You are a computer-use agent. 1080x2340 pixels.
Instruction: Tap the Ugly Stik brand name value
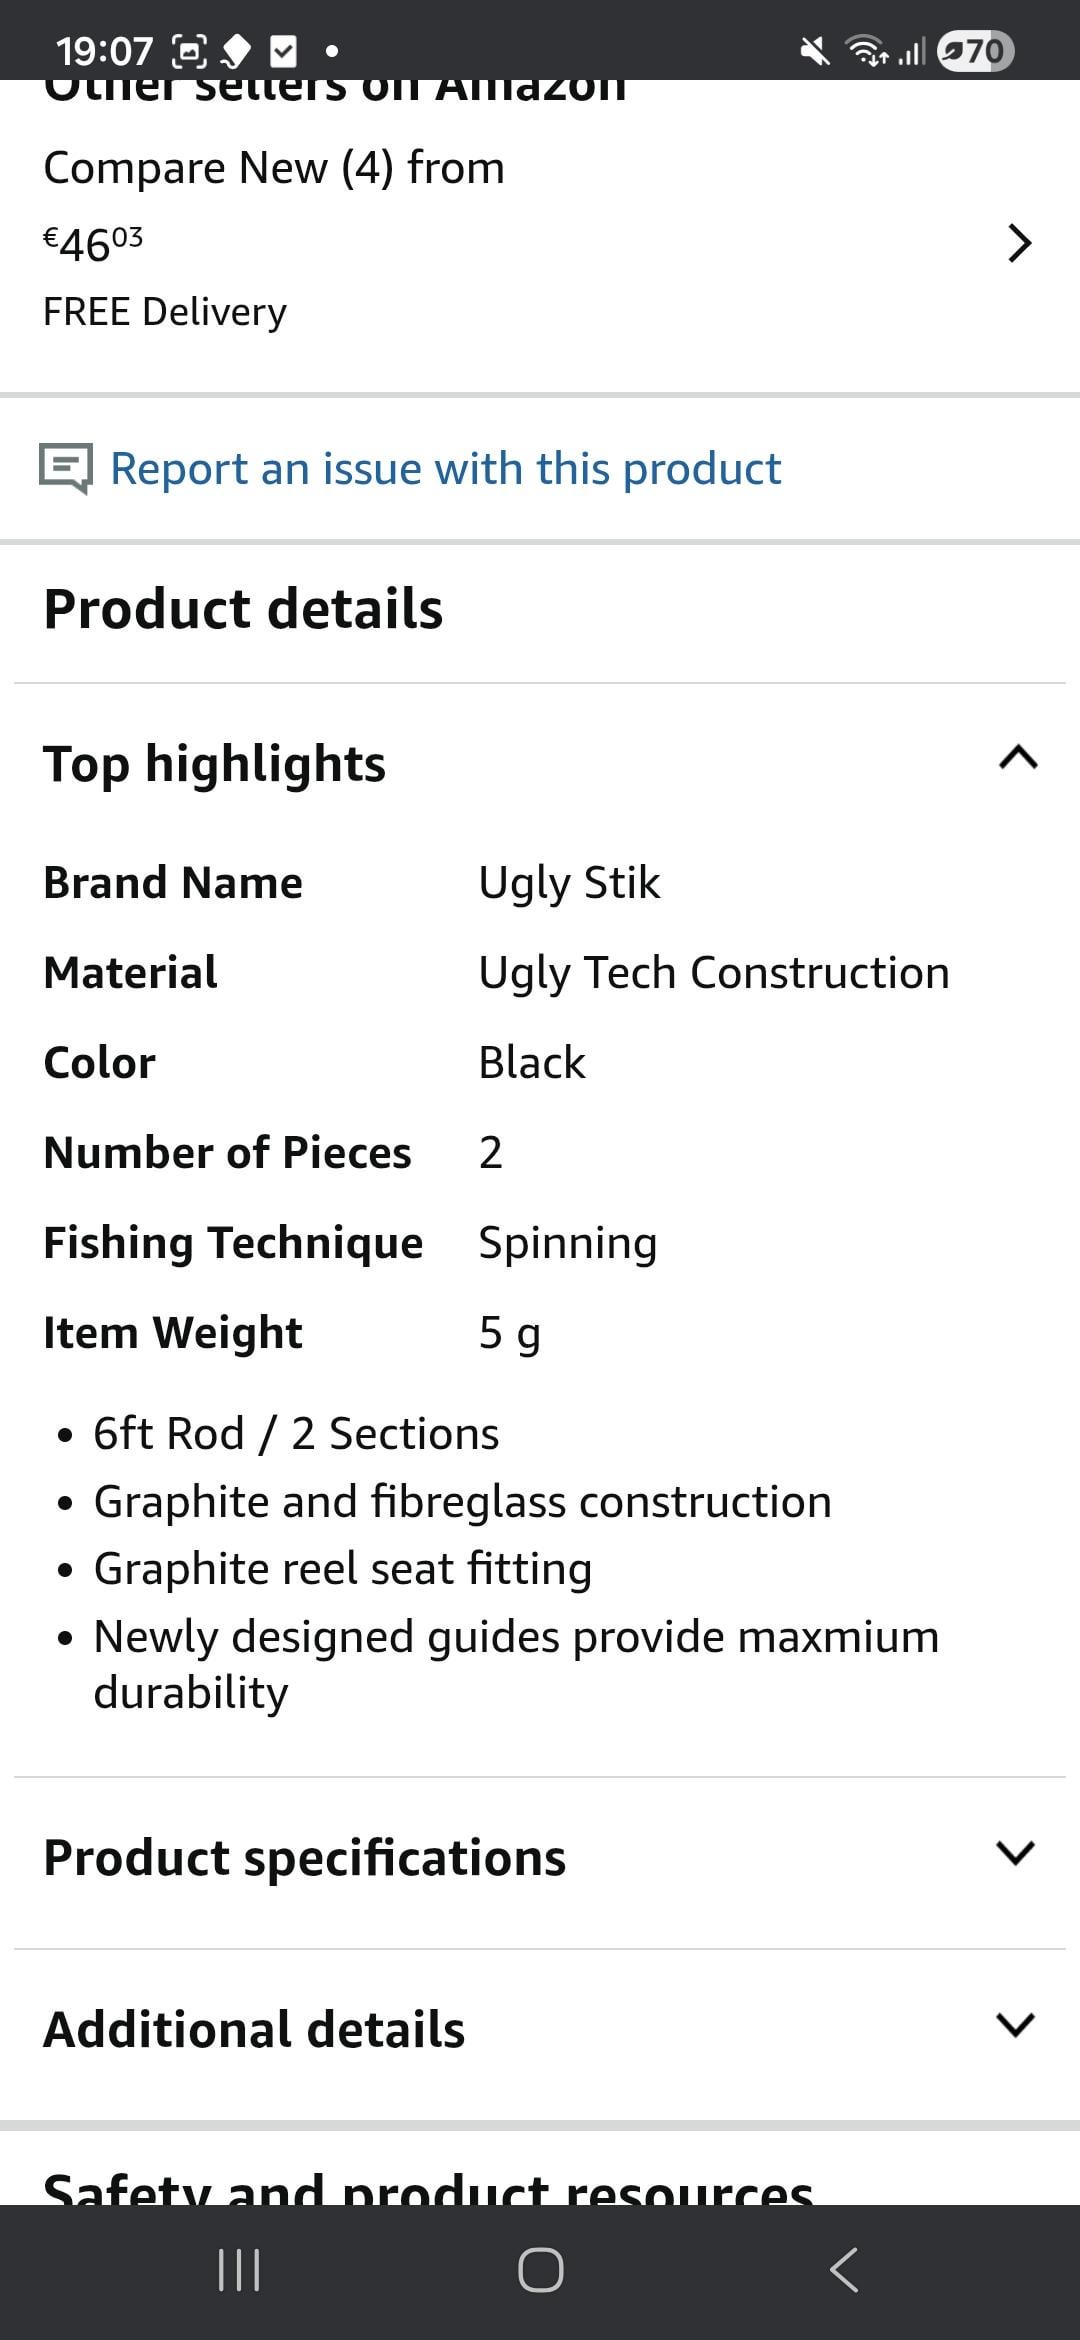point(569,883)
